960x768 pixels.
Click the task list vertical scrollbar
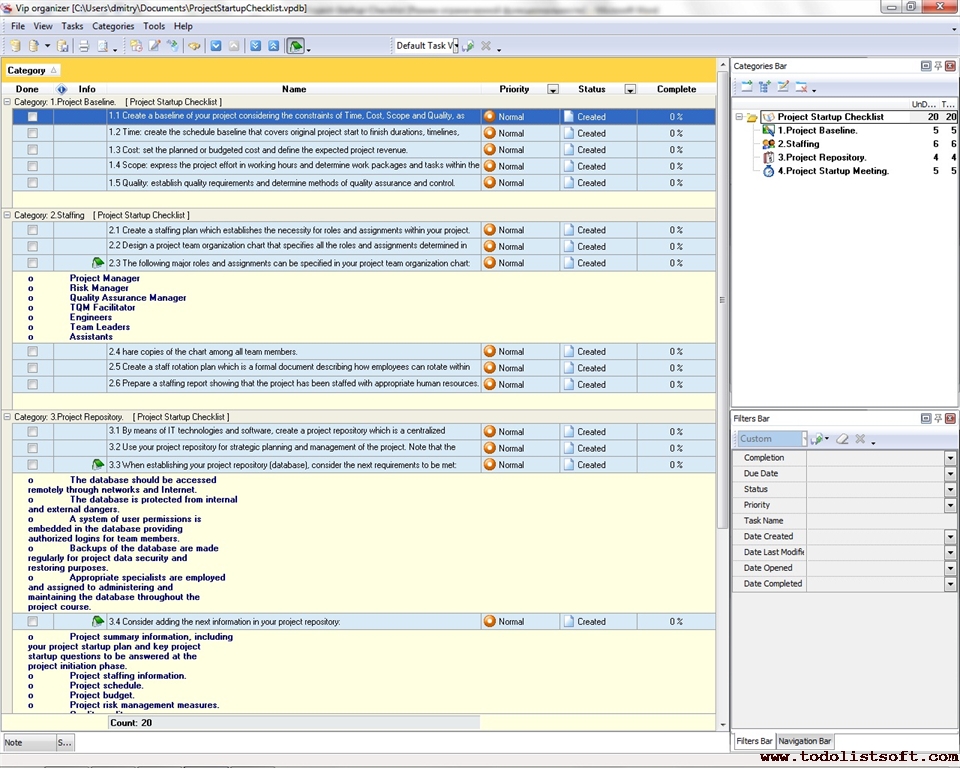pos(723,300)
